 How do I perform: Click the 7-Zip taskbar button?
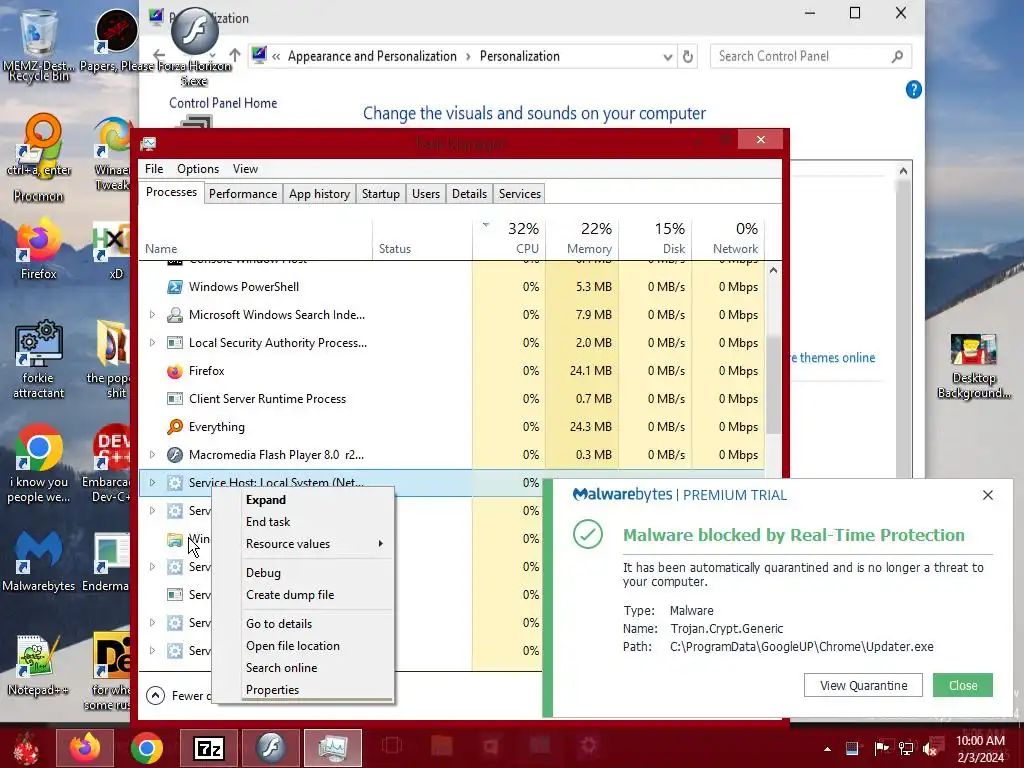[209, 748]
